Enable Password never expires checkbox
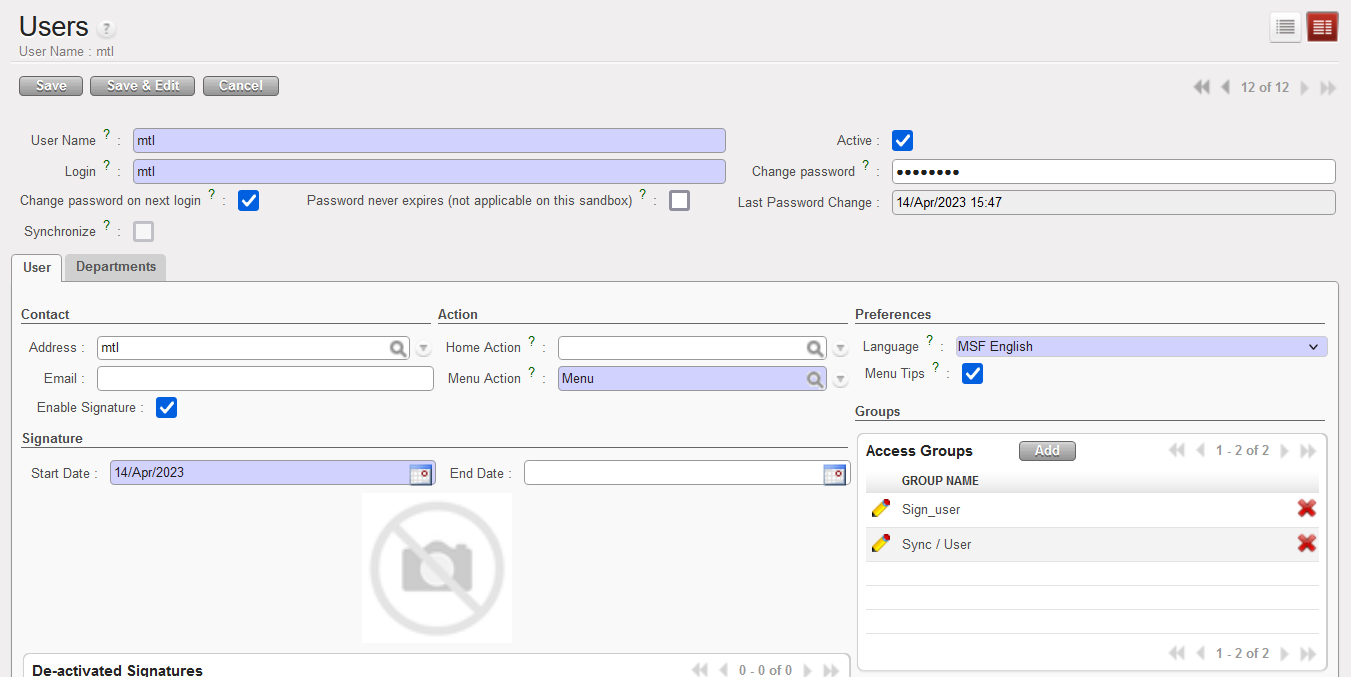1351x677 pixels. click(x=679, y=201)
